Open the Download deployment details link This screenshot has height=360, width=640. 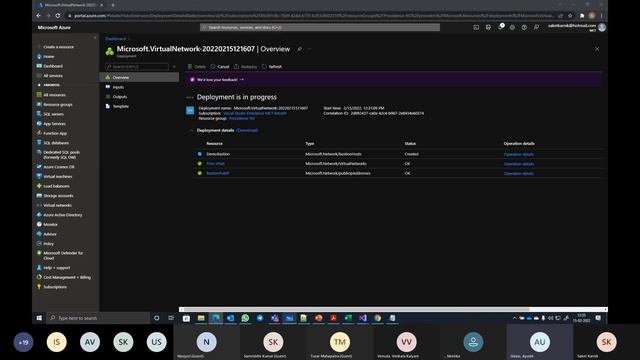coord(247,130)
